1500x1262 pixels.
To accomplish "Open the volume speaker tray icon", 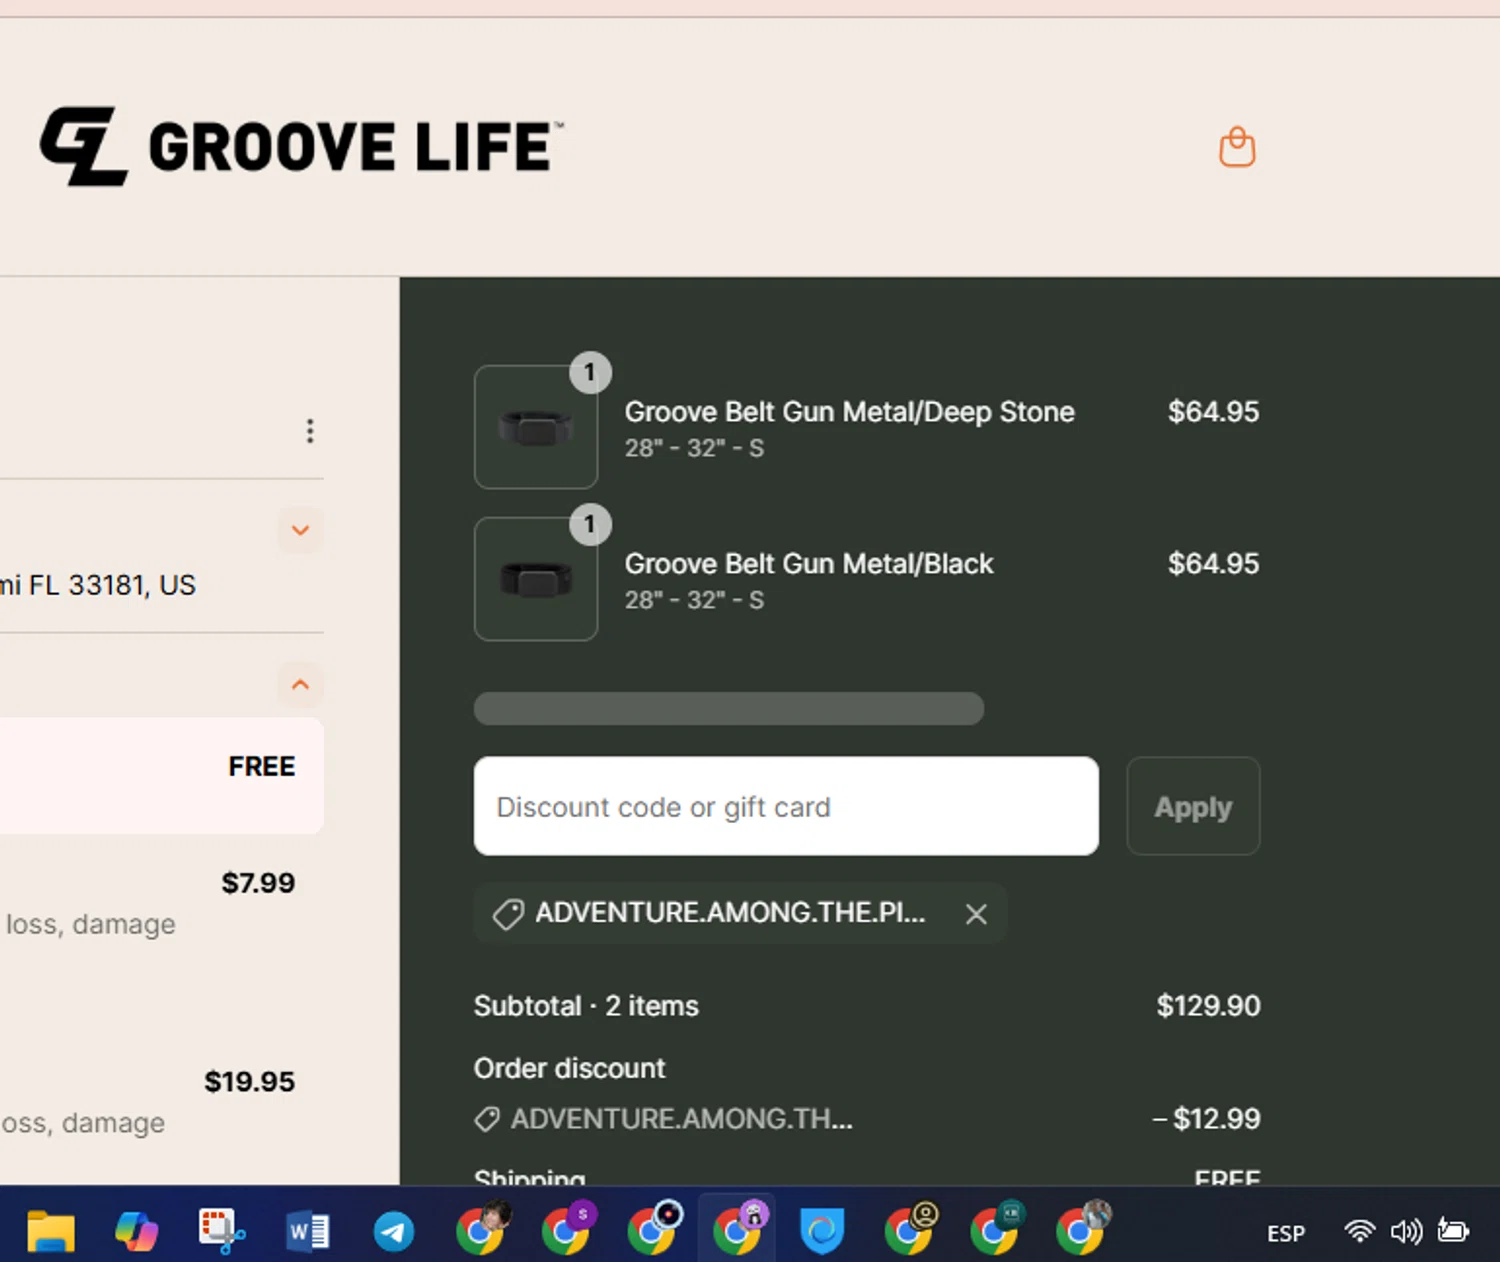I will [1406, 1231].
